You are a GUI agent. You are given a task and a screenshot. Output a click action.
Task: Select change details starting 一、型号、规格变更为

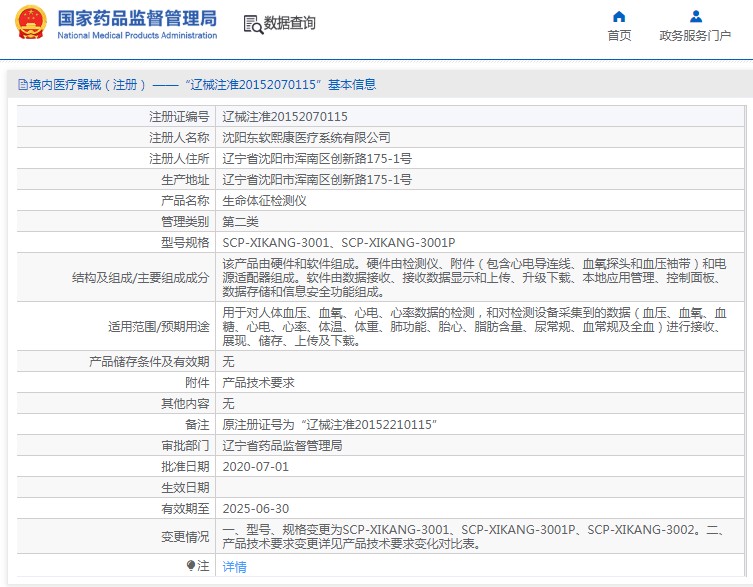pyautogui.click(x=474, y=537)
